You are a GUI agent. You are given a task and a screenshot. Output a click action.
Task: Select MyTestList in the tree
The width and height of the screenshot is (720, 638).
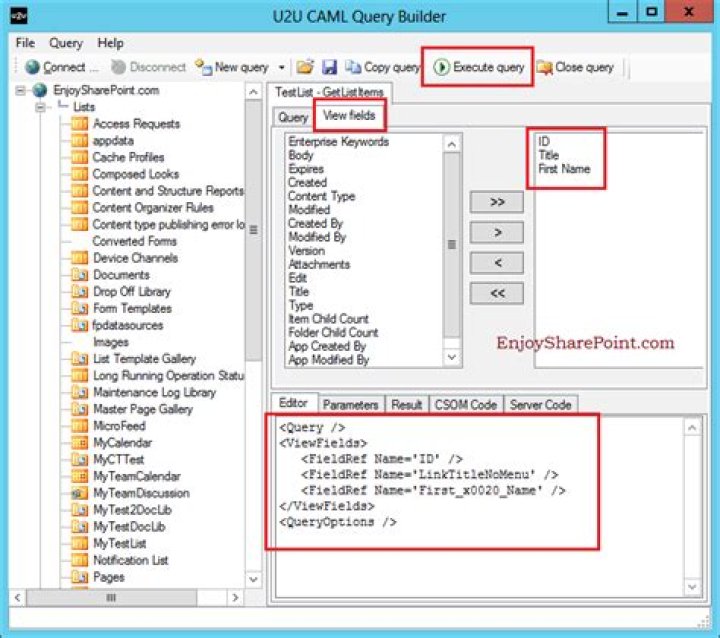pyautogui.click(x=119, y=543)
